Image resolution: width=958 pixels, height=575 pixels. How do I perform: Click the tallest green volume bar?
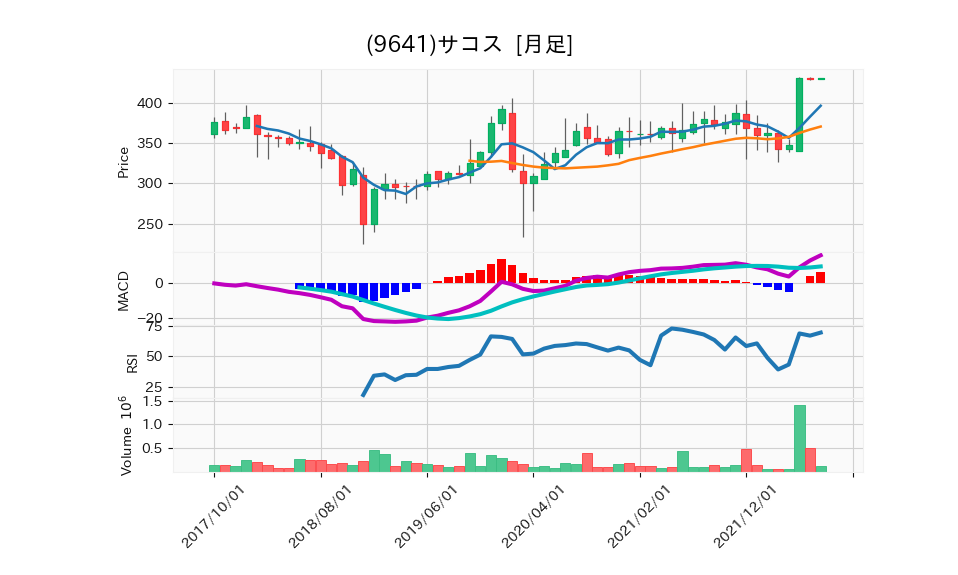click(x=800, y=438)
